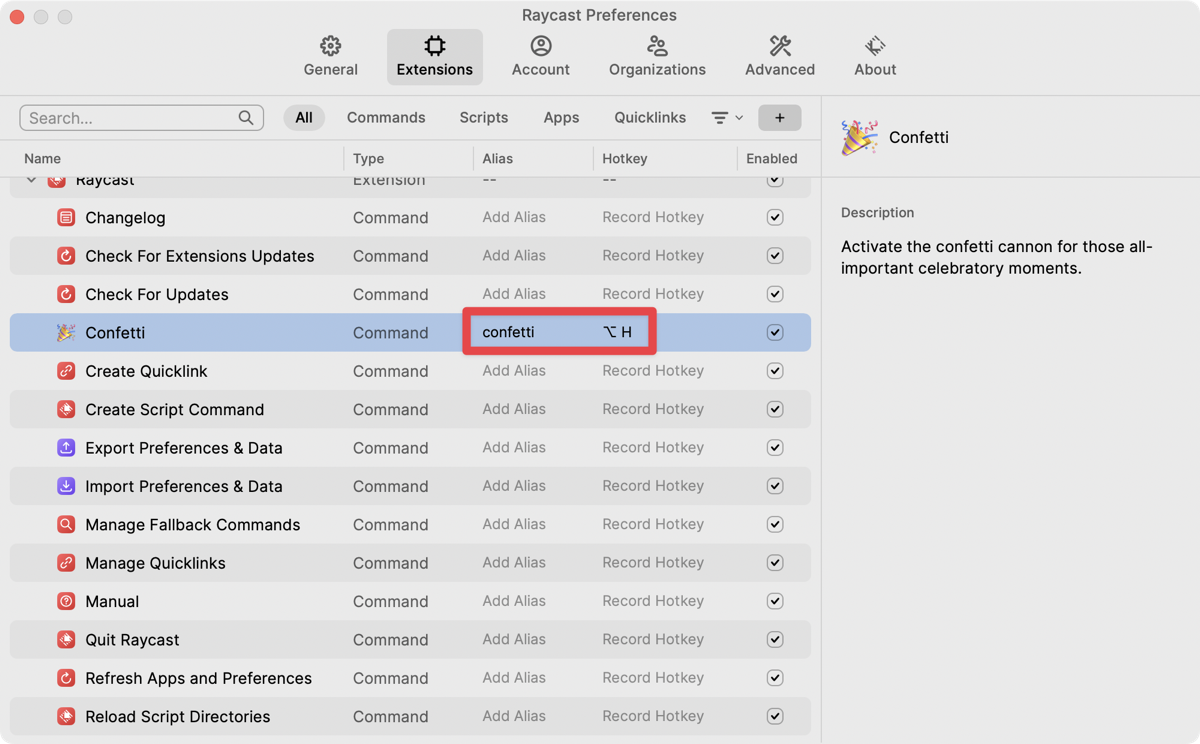Sort the list by Name column
This screenshot has height=744, width=1200.
pyautogui.click(x=43, y=159)
